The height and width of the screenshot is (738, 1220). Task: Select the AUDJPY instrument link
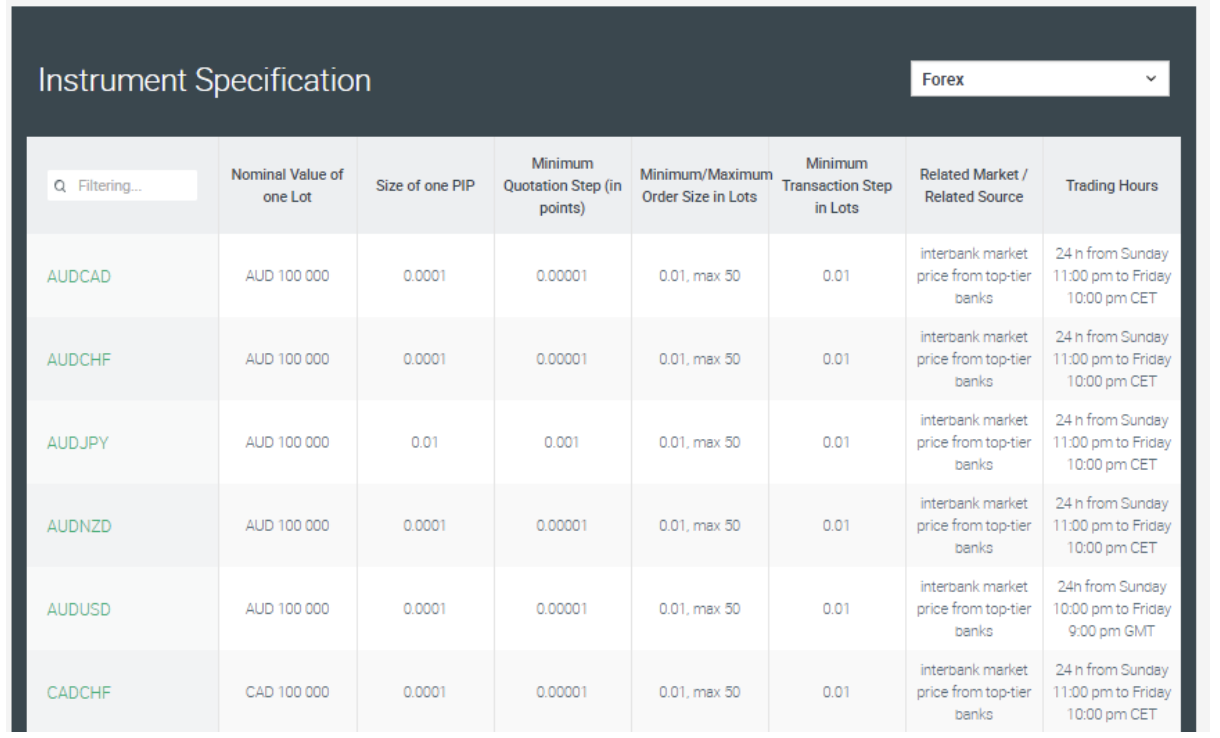(x=77, y=443)
